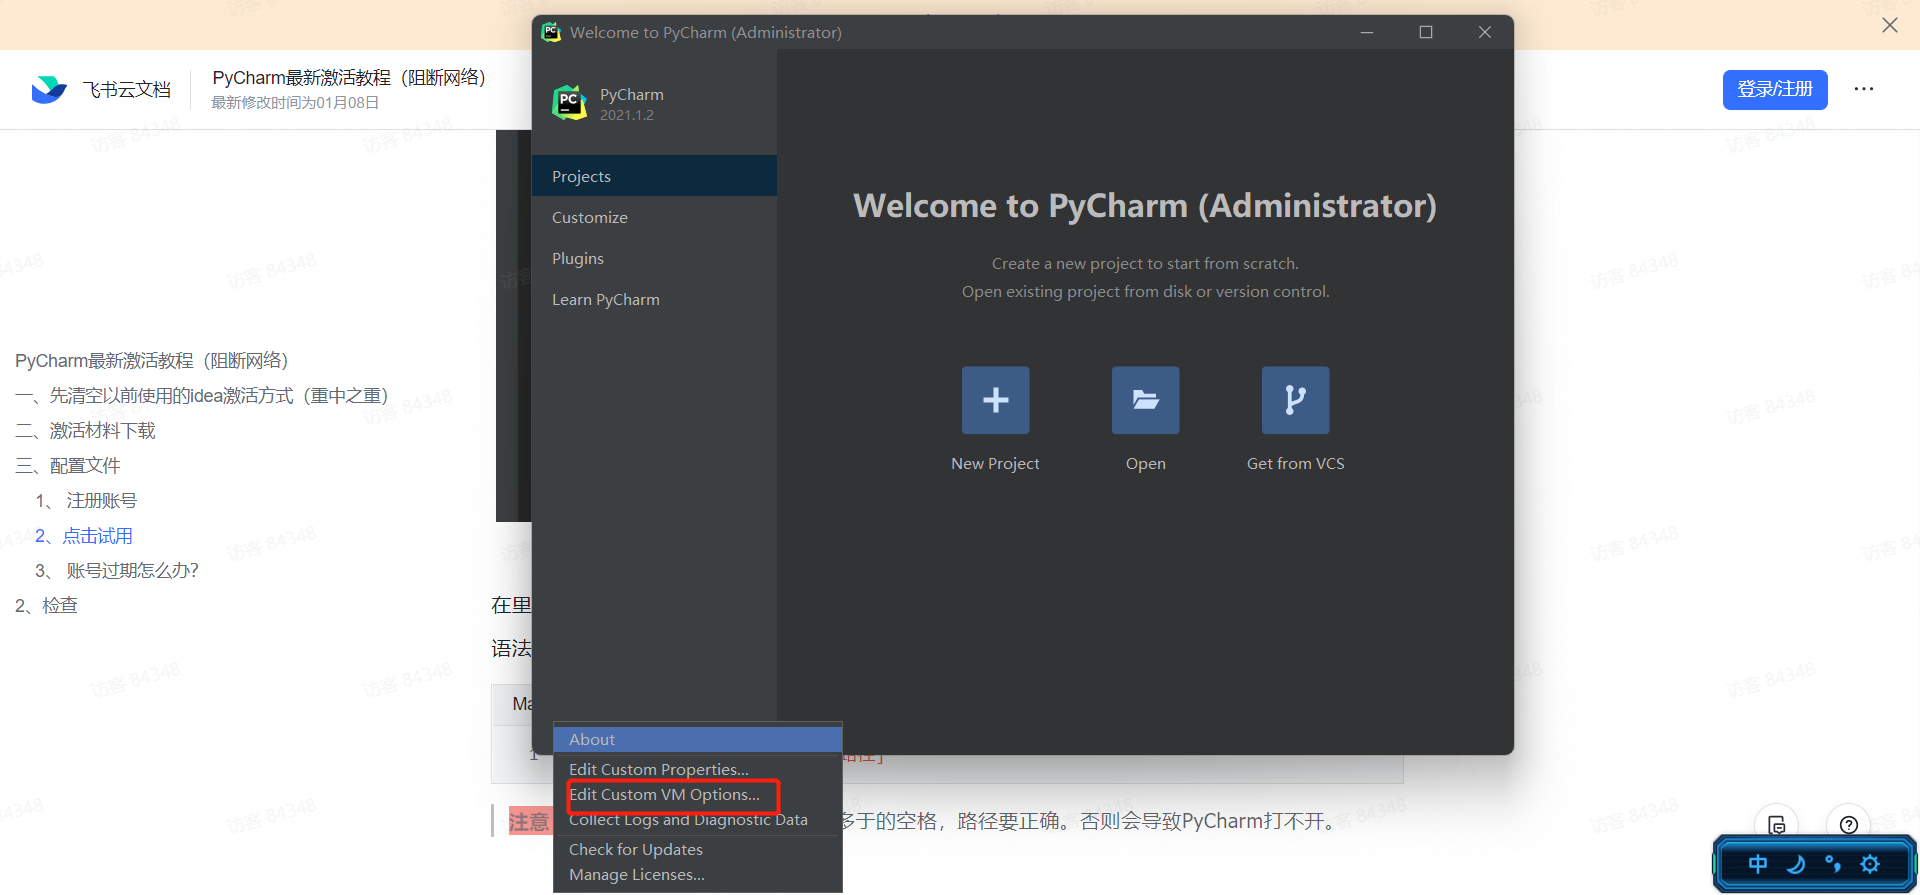Click the New Project plus icon
This screenshot has width=1920, height=895.
[x=995, y=400]
